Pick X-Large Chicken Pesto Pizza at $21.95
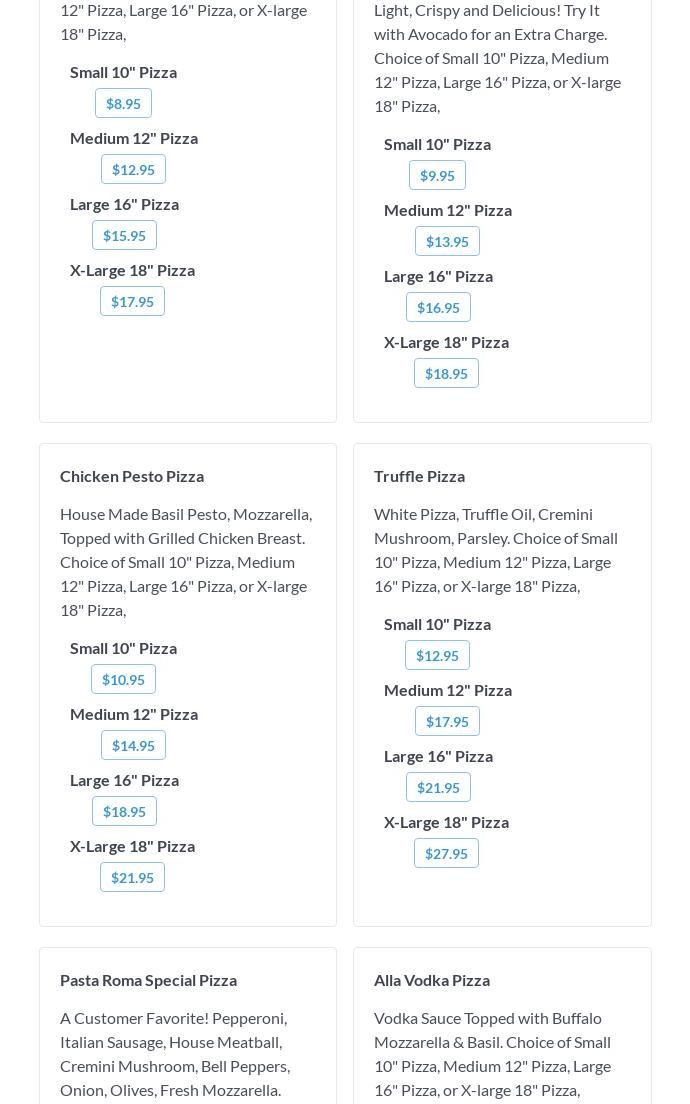 [132, 877]
